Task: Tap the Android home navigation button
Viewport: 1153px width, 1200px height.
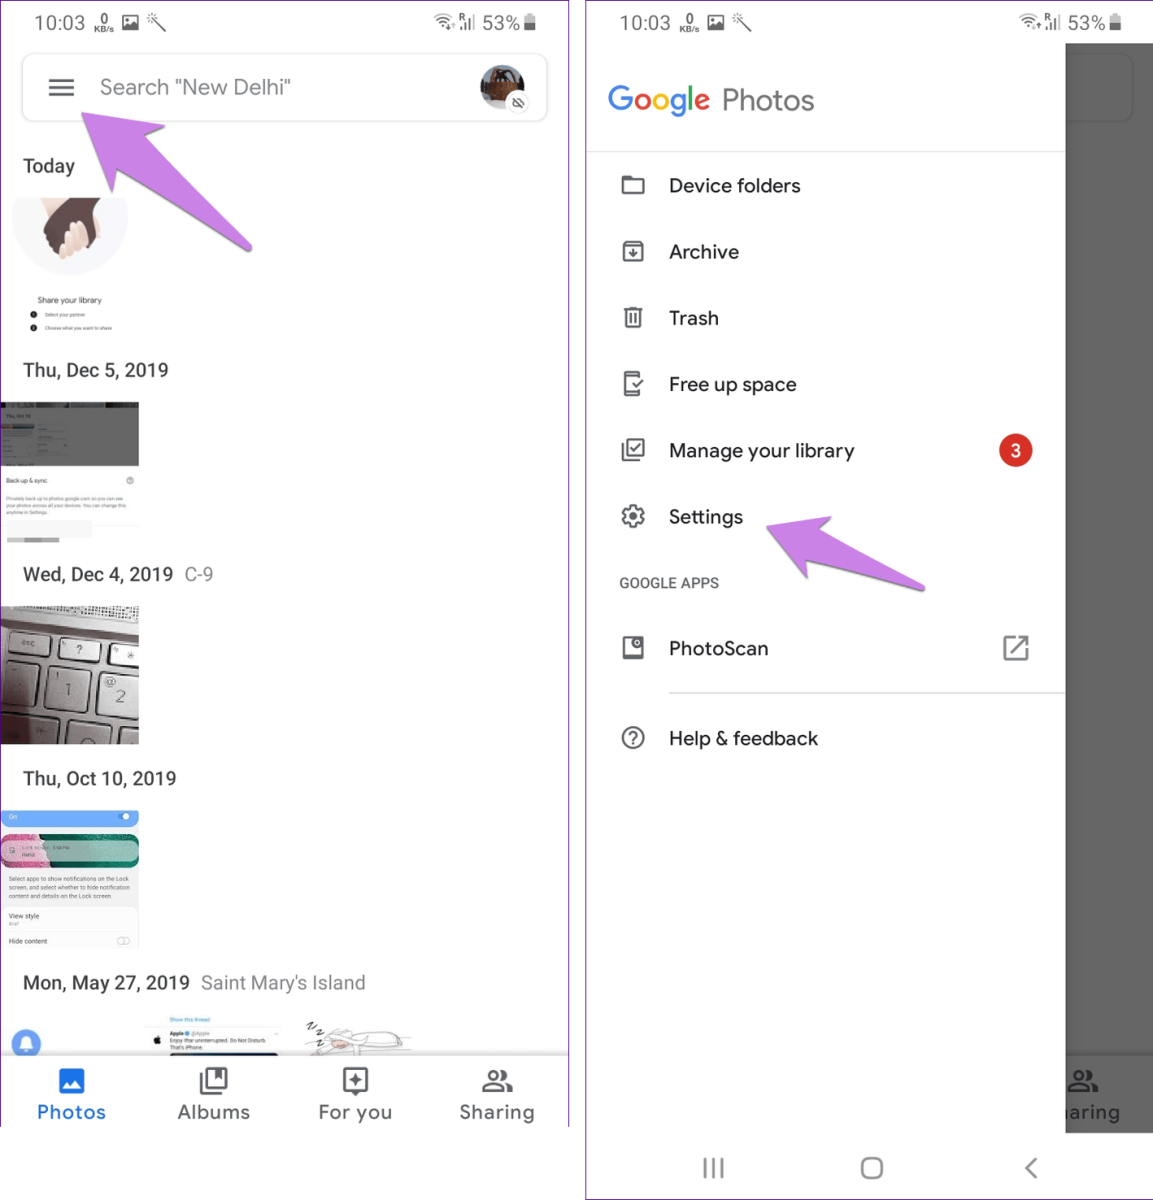Action: (872, 1168)
